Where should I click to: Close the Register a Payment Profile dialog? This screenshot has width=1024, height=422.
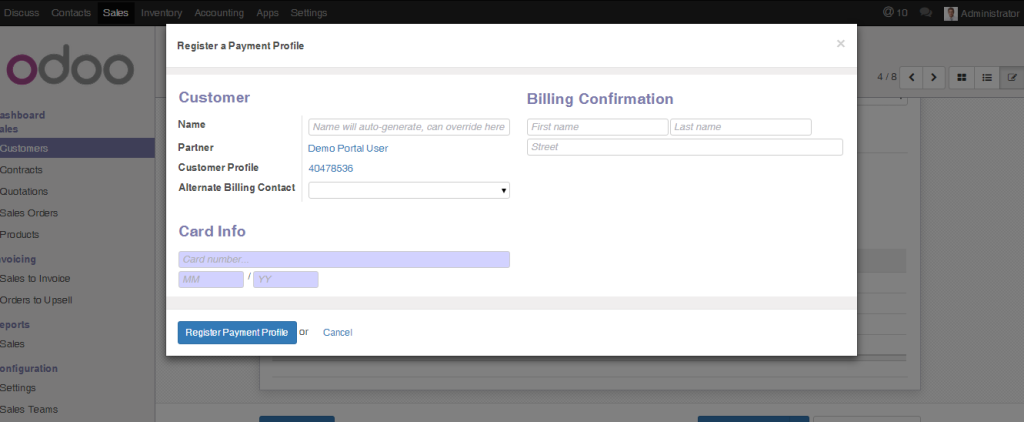pyautogui.click(x=840, y=44)
